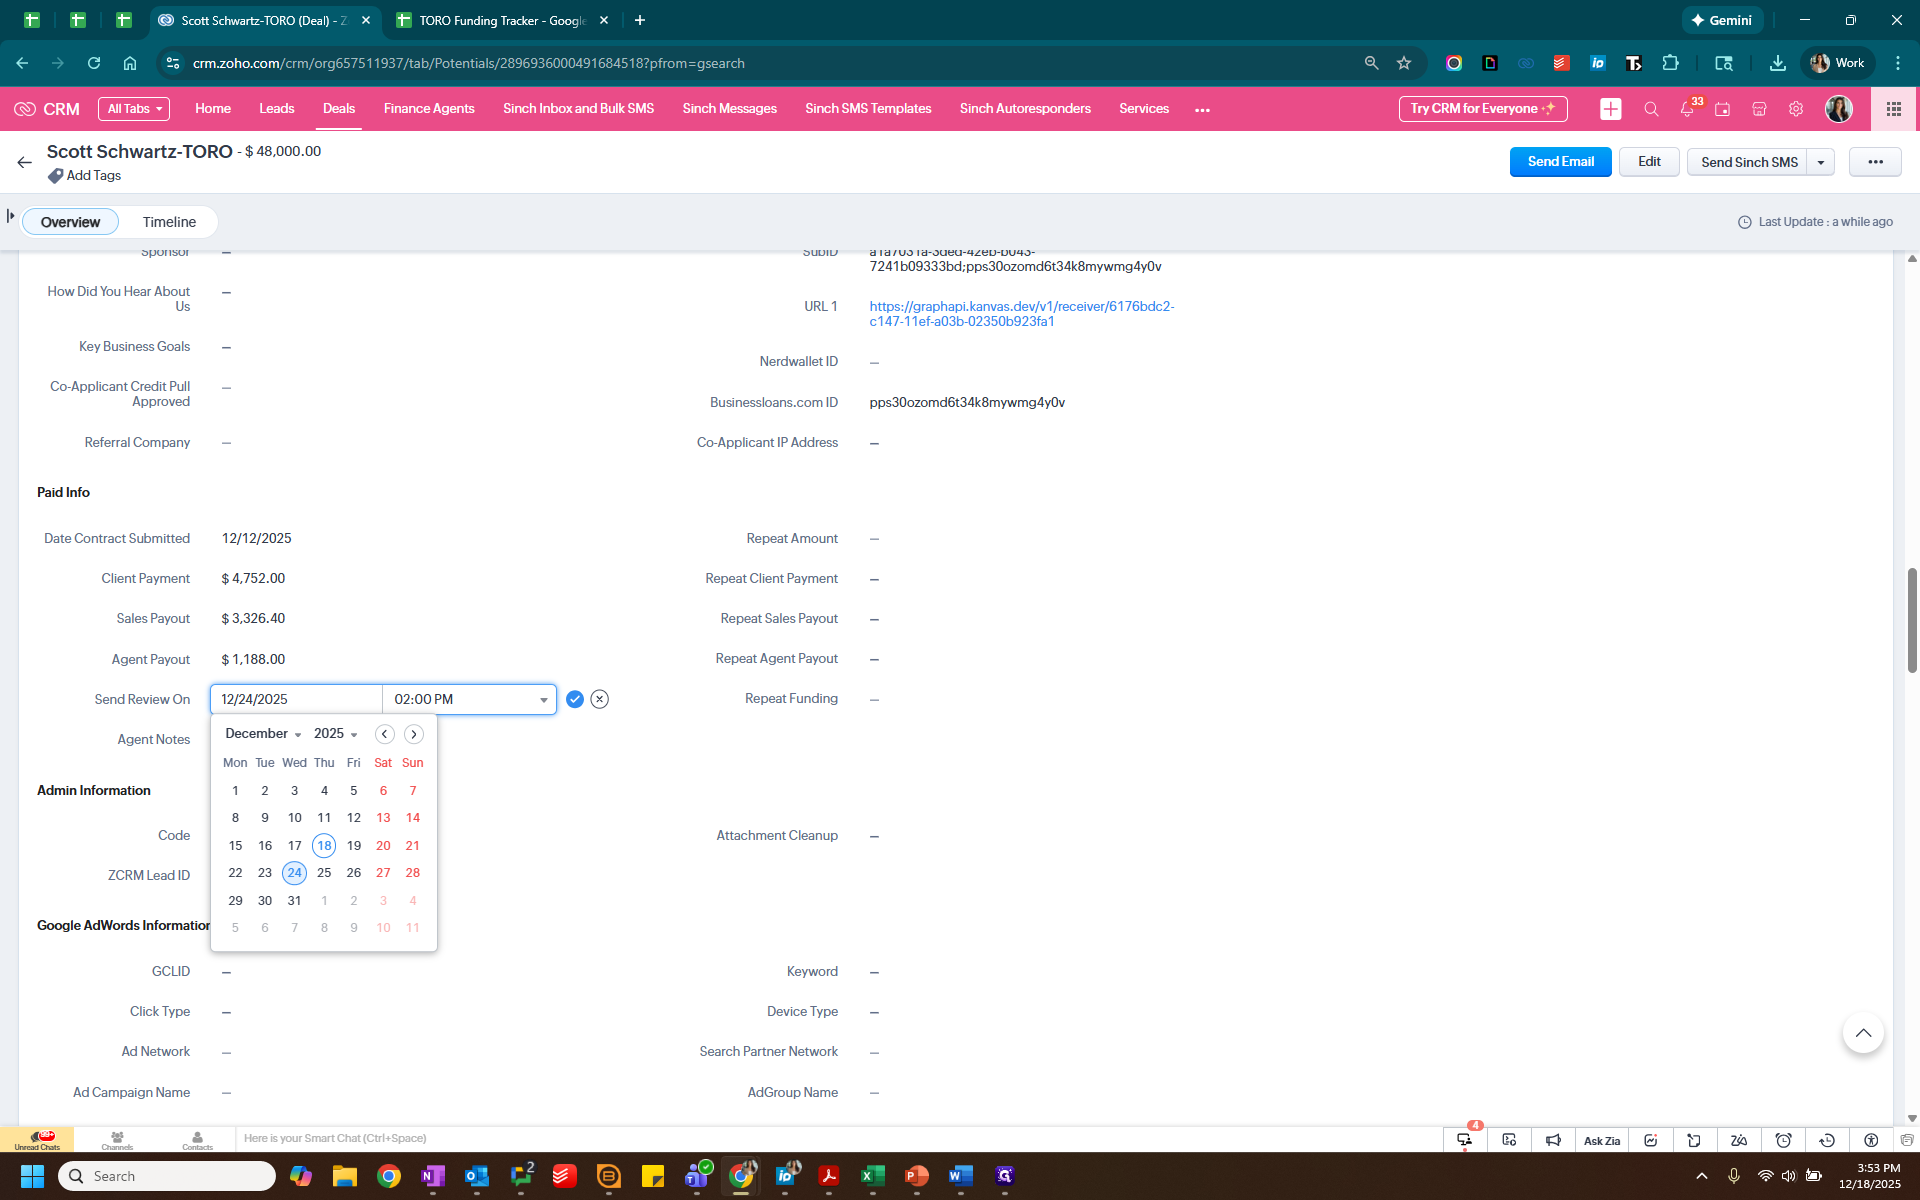Viewport: 1920px width, 1200px height.
Task: Confirm the Send Review On edit with checkmark
Action: coord(574,699)
